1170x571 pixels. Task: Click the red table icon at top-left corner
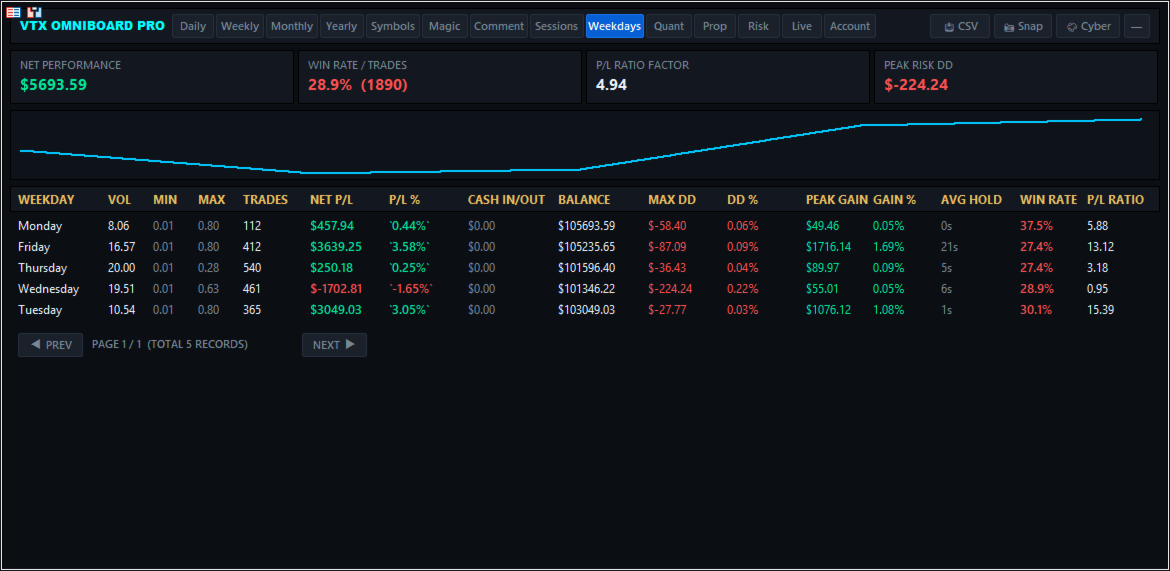tap(13, 12)
